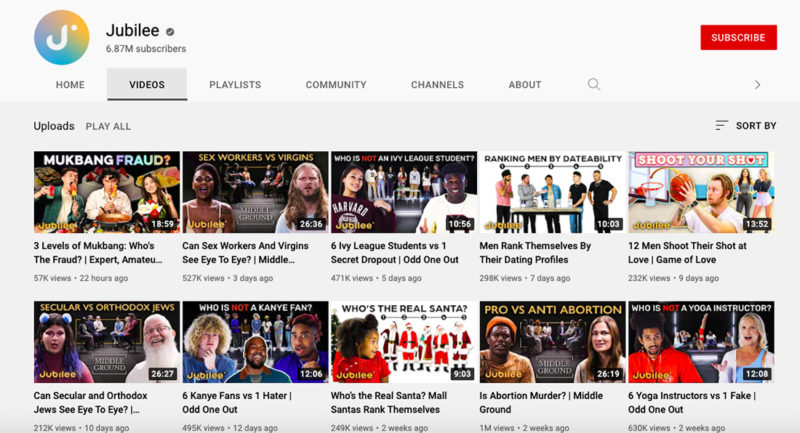
Task: Click the 9:03 duration badge
Action: [x=462, y=374]
